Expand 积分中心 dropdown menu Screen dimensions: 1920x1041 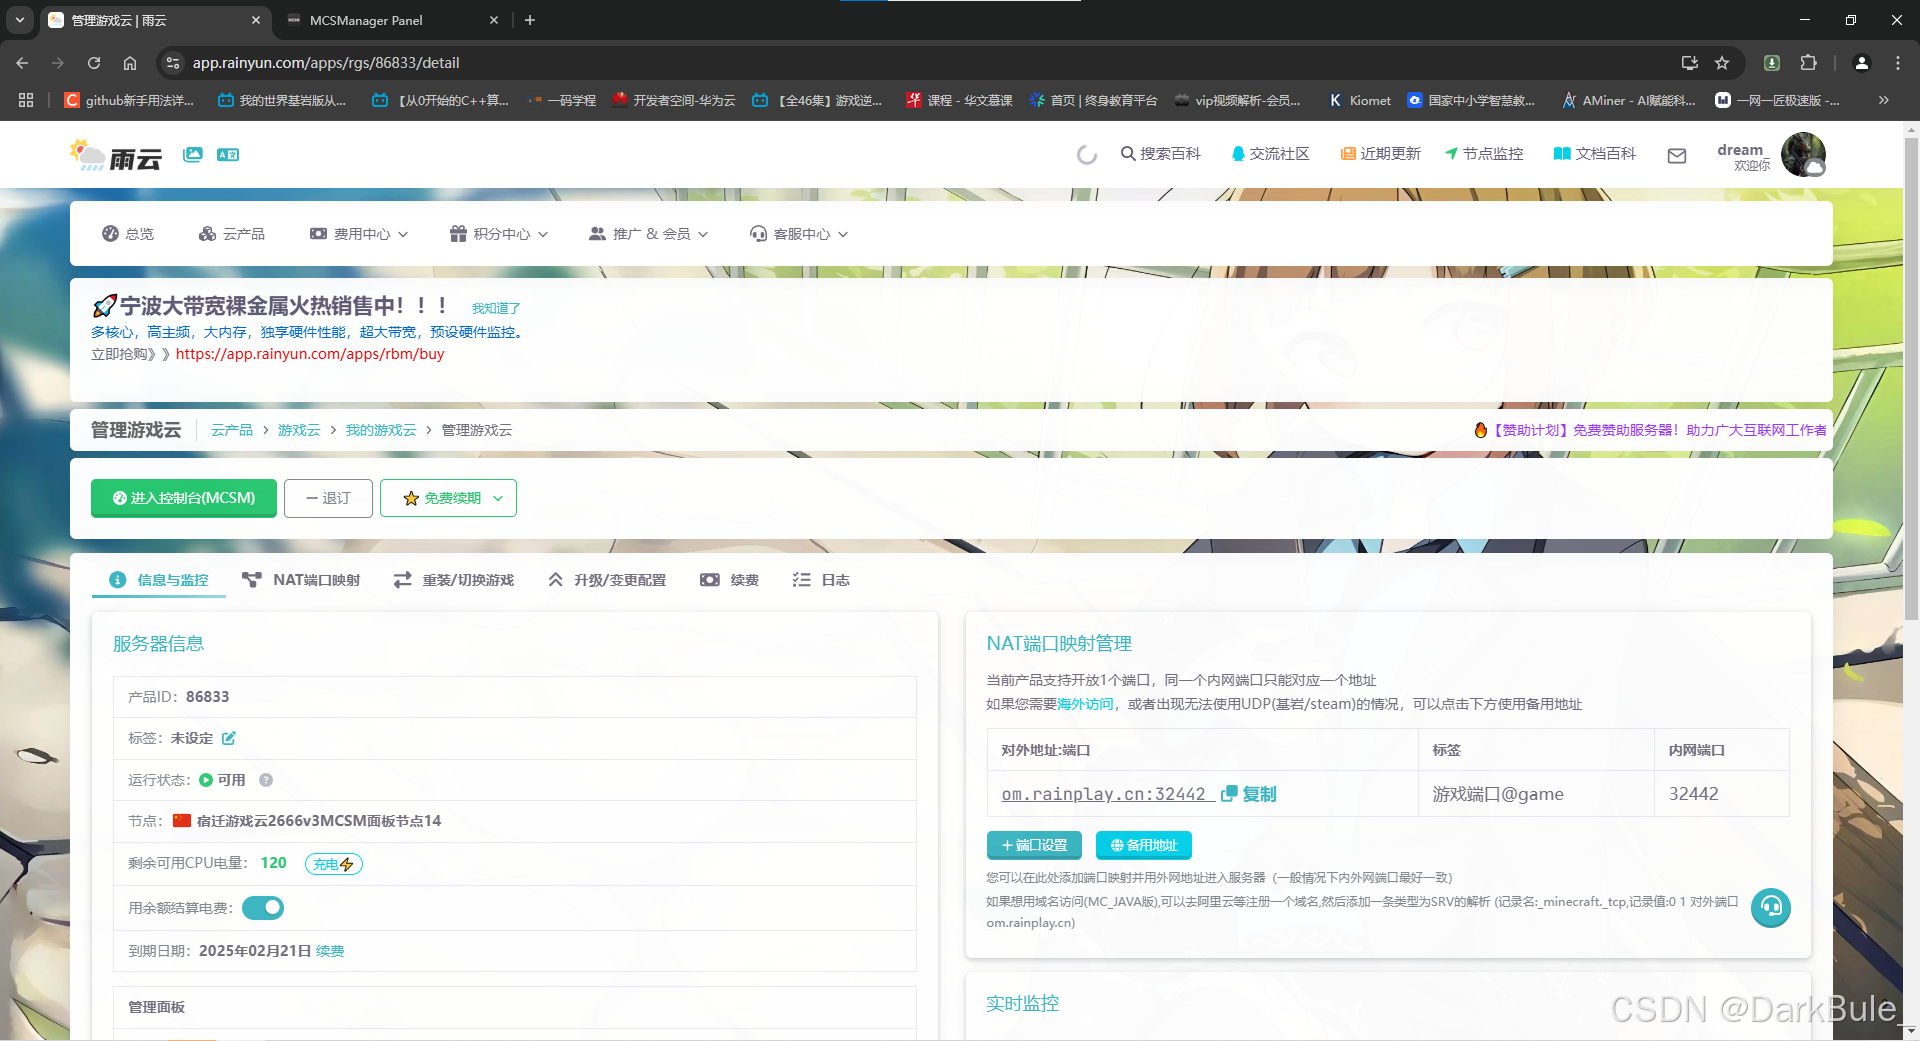499,233
